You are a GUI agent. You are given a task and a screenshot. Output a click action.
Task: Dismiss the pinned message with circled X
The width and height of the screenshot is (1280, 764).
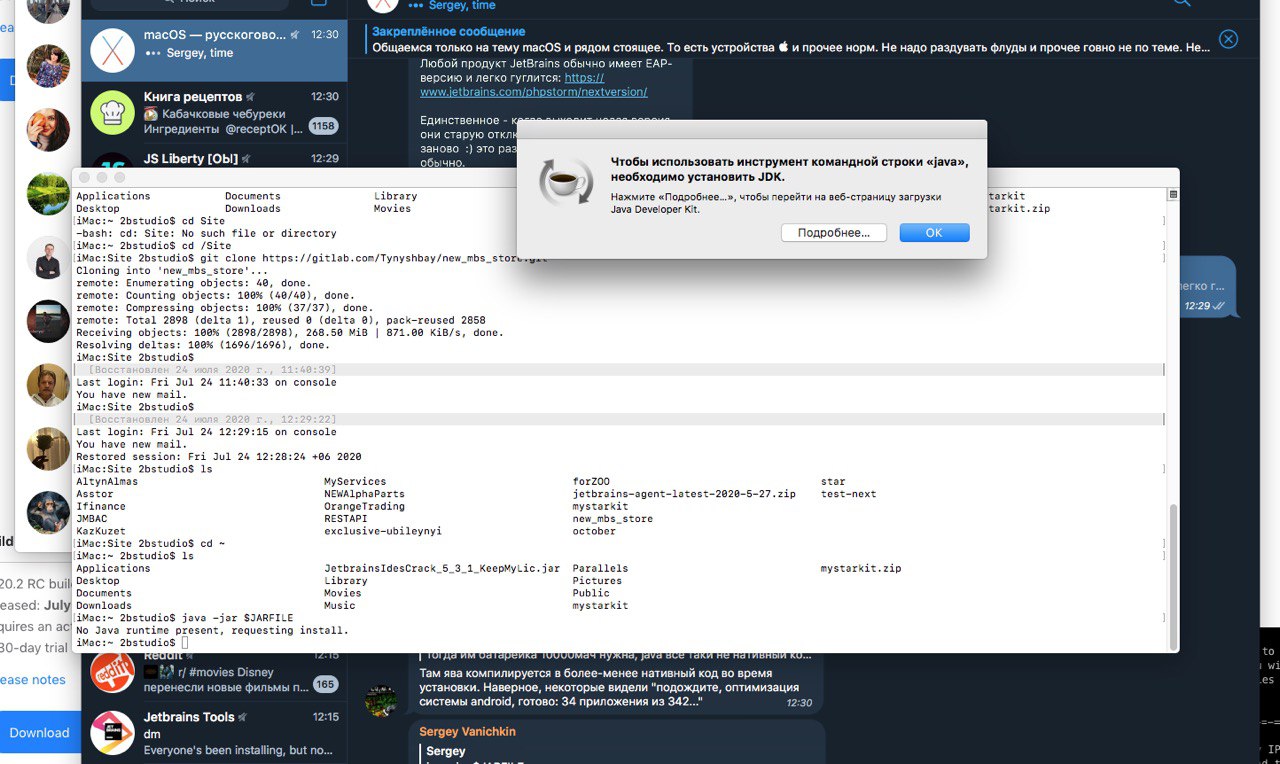tap(1228, 39)
